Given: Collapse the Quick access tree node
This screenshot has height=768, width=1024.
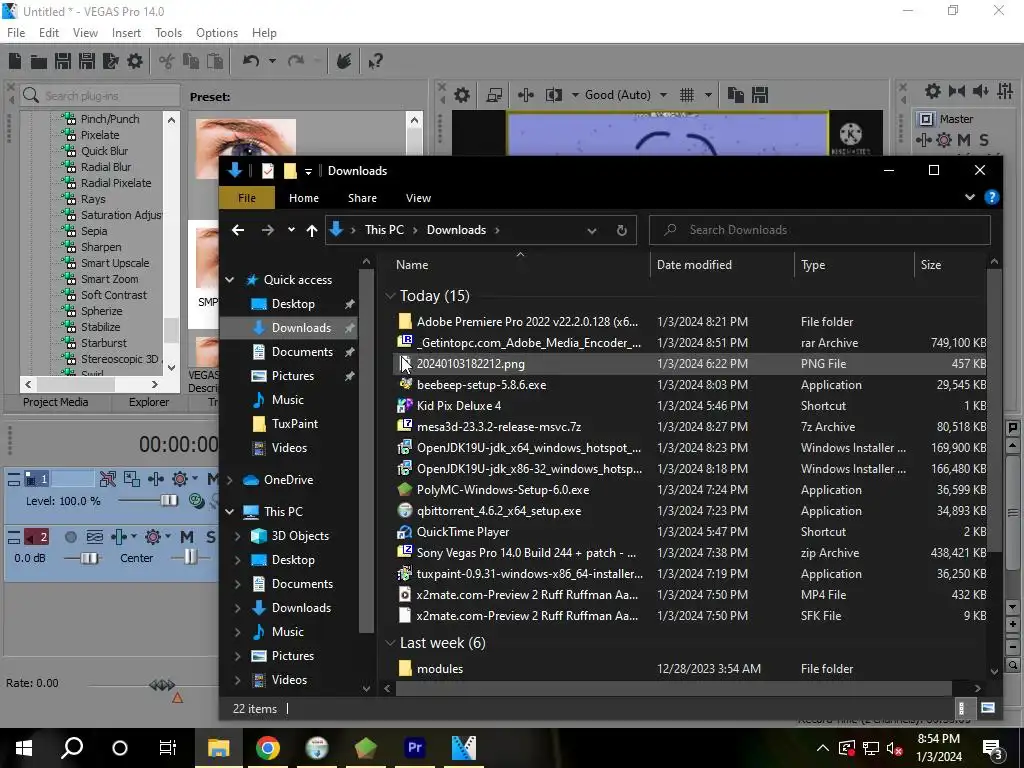Looking at the screenshot, I should [x=230, y=280].
